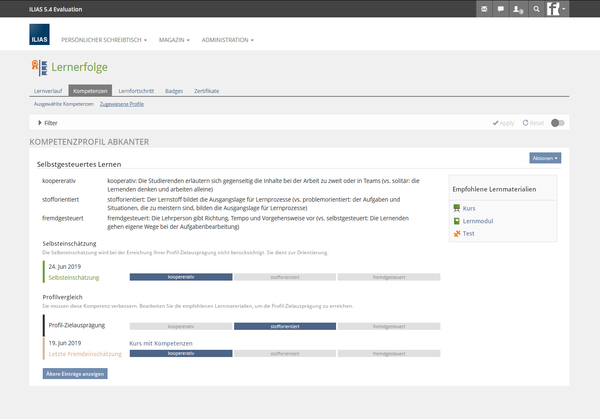This screenshot has height=419, width=600.
Task: Open the Magazin menu
Action: [173, 40]
